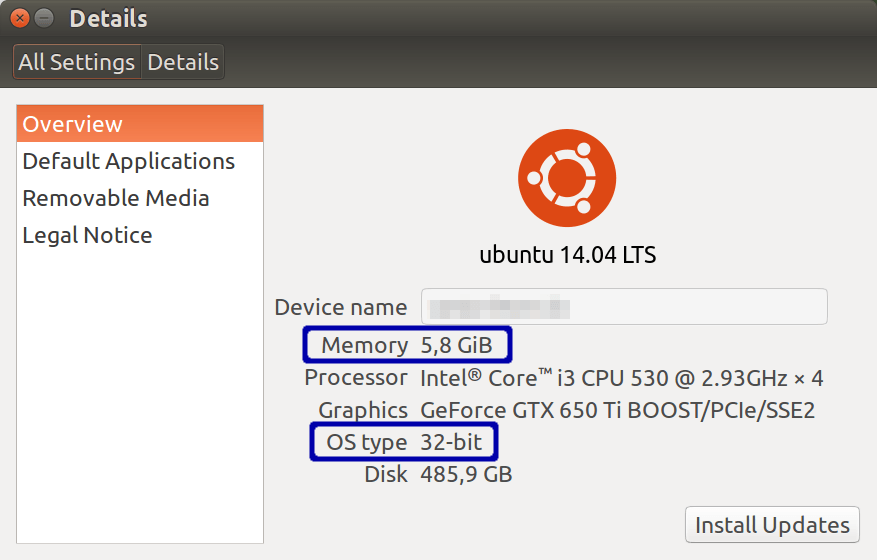
Task: Click the Details toolbar button
Action: coord(183,62)
